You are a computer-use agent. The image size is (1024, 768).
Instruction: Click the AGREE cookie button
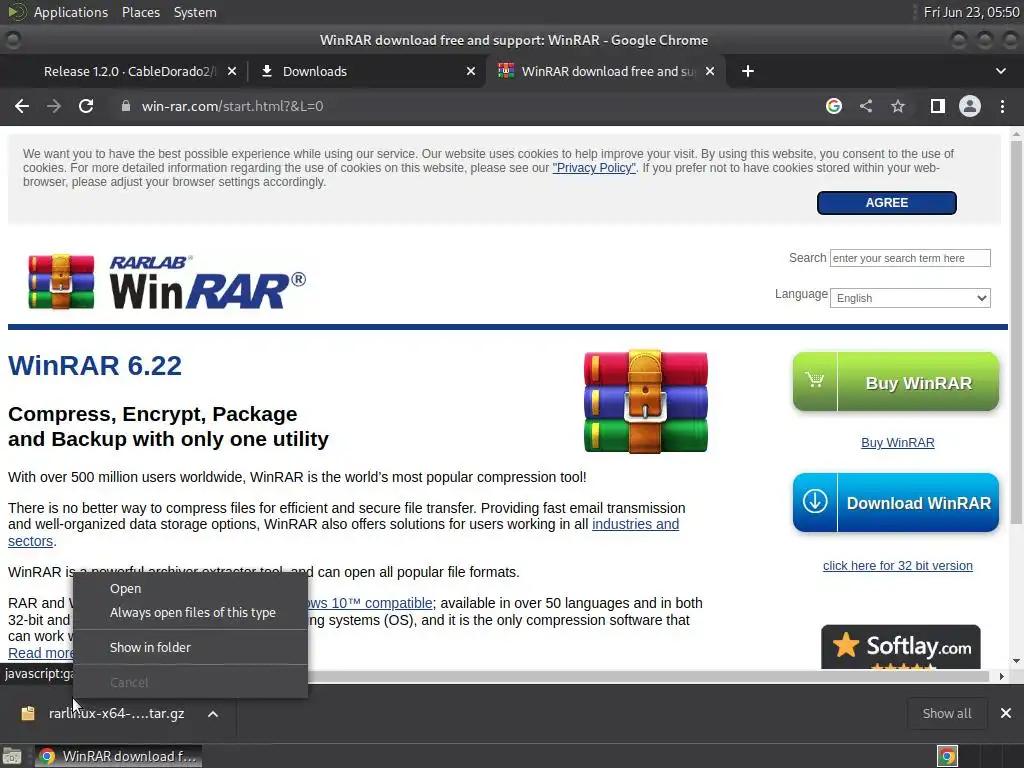(886, 203)
